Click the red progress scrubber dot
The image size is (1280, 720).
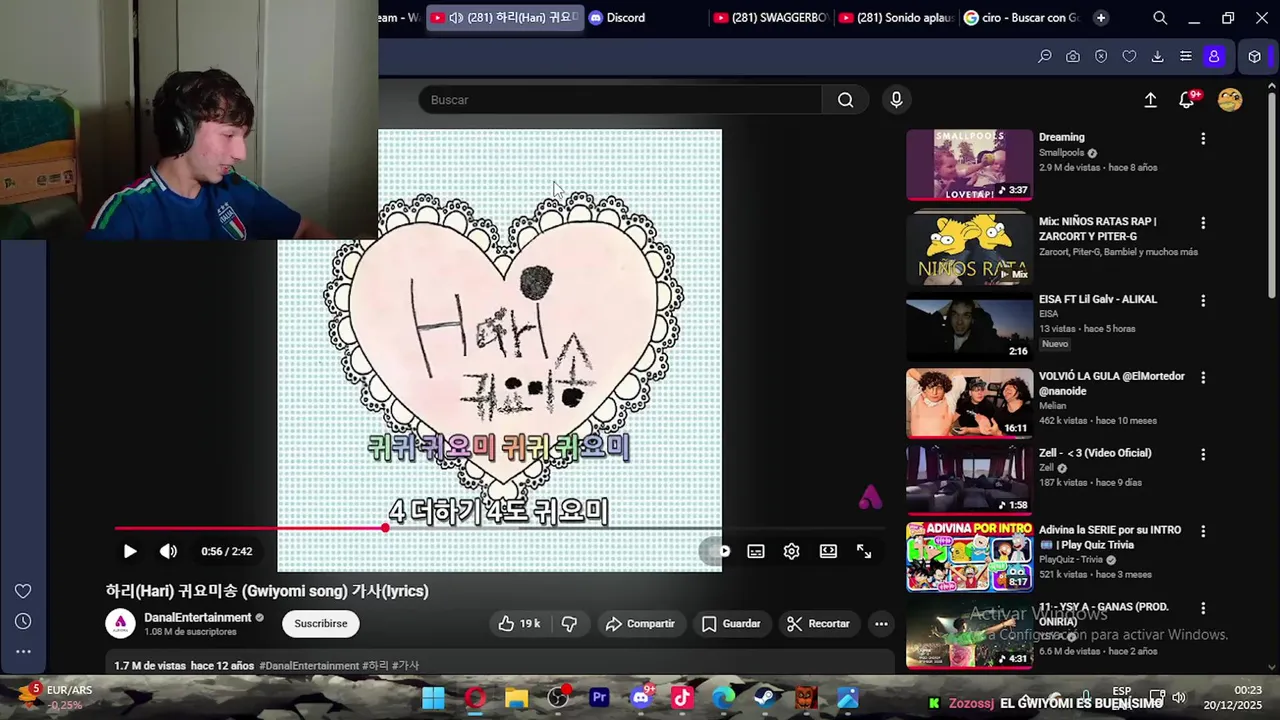(x=385, y=528)
